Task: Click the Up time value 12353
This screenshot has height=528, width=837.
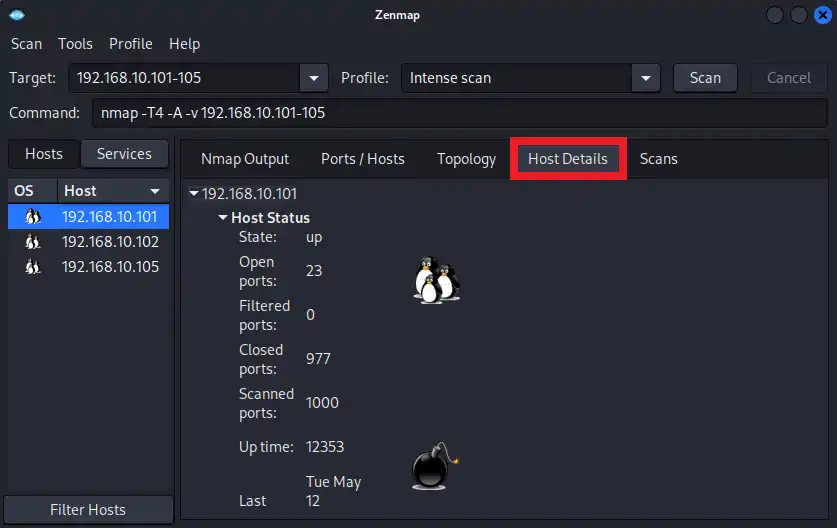Action: pyautogui.click(x=325, y=447)
